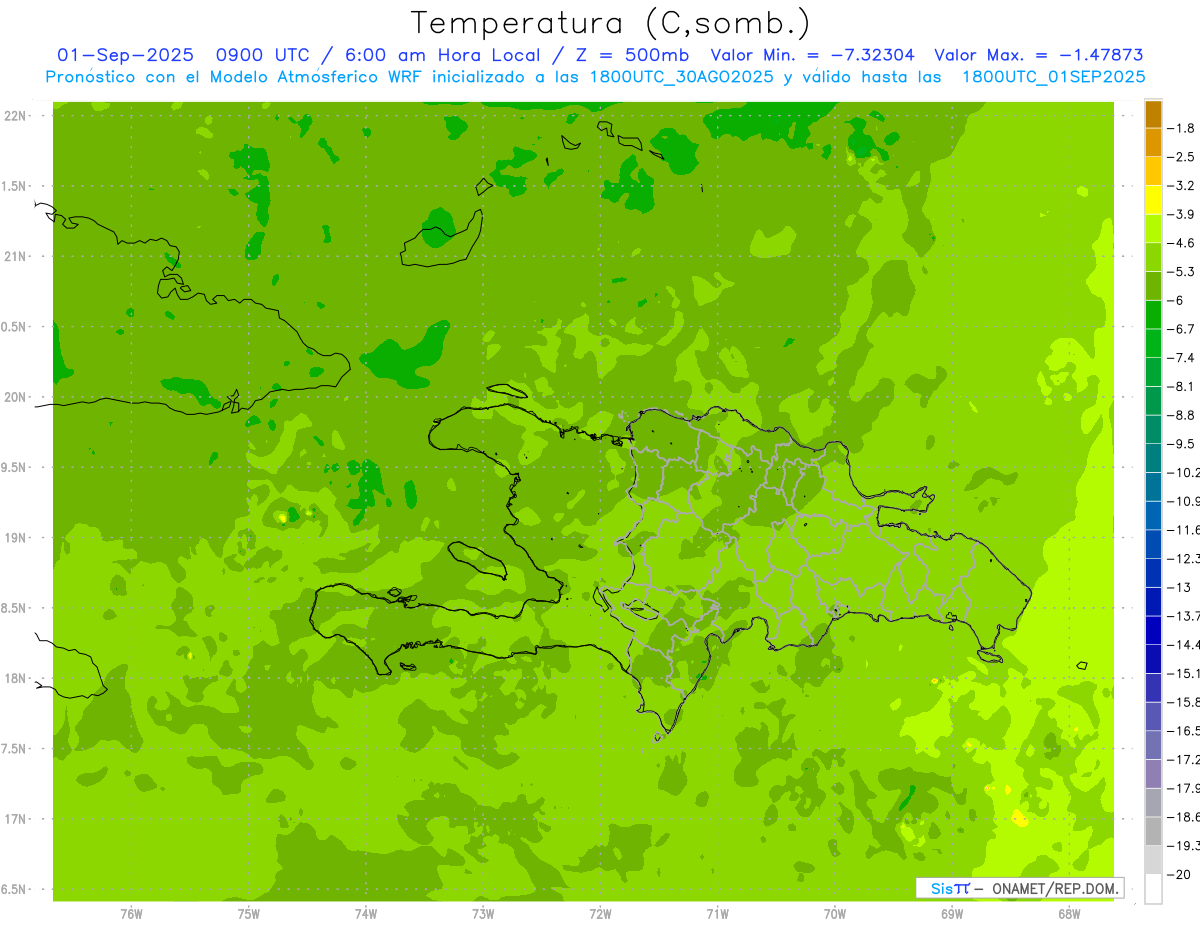Click the "72W" longitude label
Viewport: 1200px width, 927px height.
[x=601, y=913]
